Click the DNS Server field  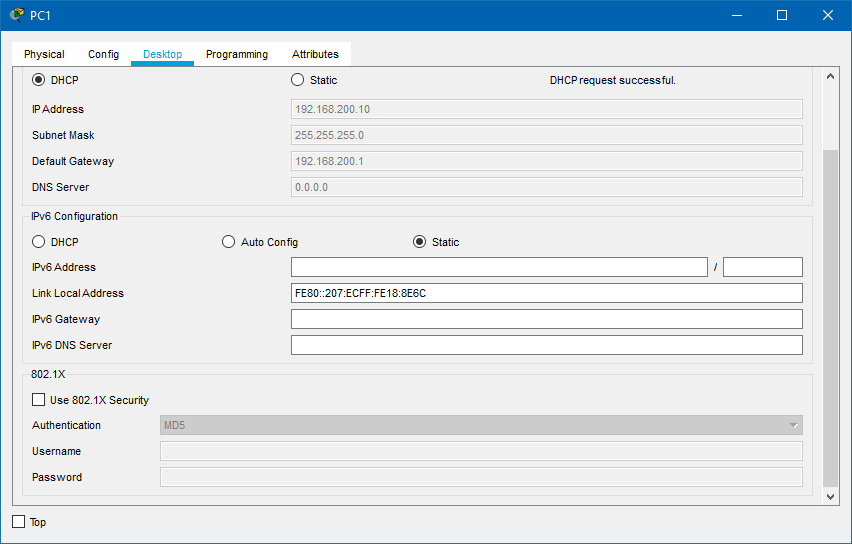547,187
